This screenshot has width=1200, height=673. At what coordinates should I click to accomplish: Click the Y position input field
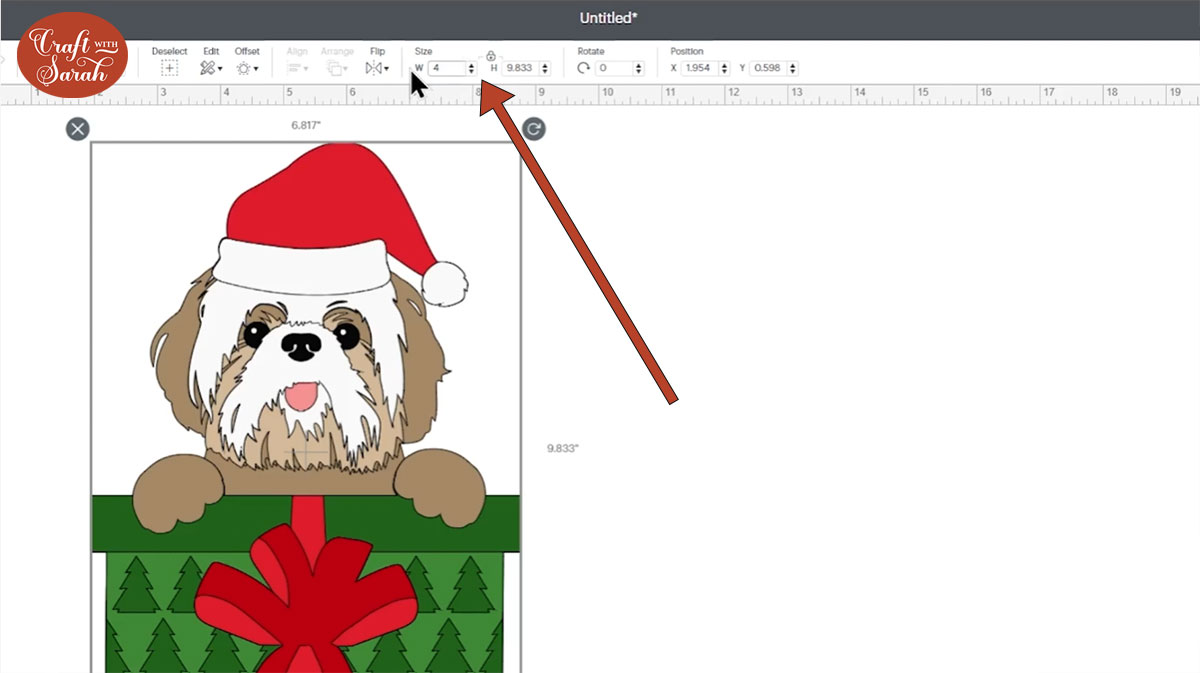point(767,68)
